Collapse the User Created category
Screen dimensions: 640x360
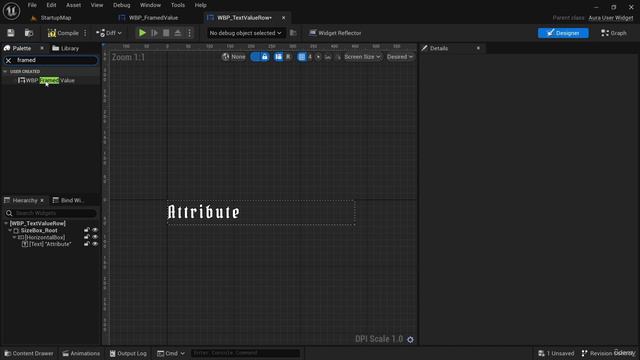click(5, 71)
